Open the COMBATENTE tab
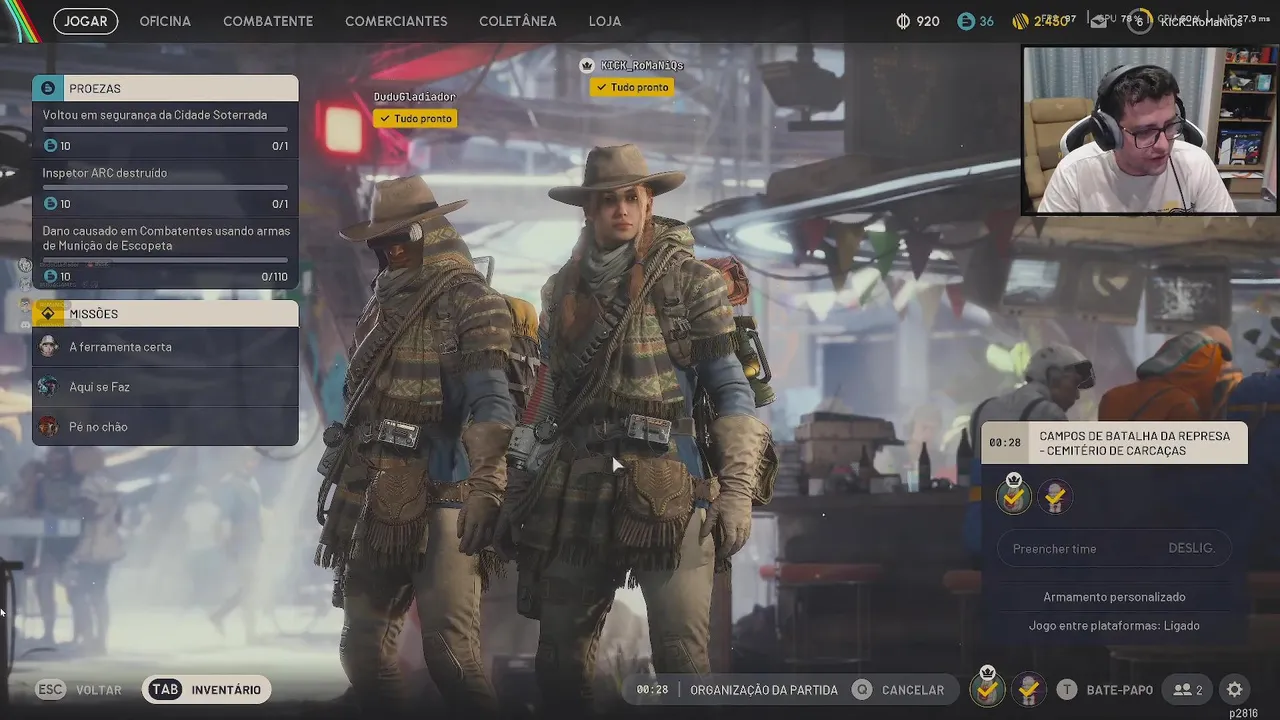Image resolution: width=1280 pixels, height=720 pixels. point(268,21)
